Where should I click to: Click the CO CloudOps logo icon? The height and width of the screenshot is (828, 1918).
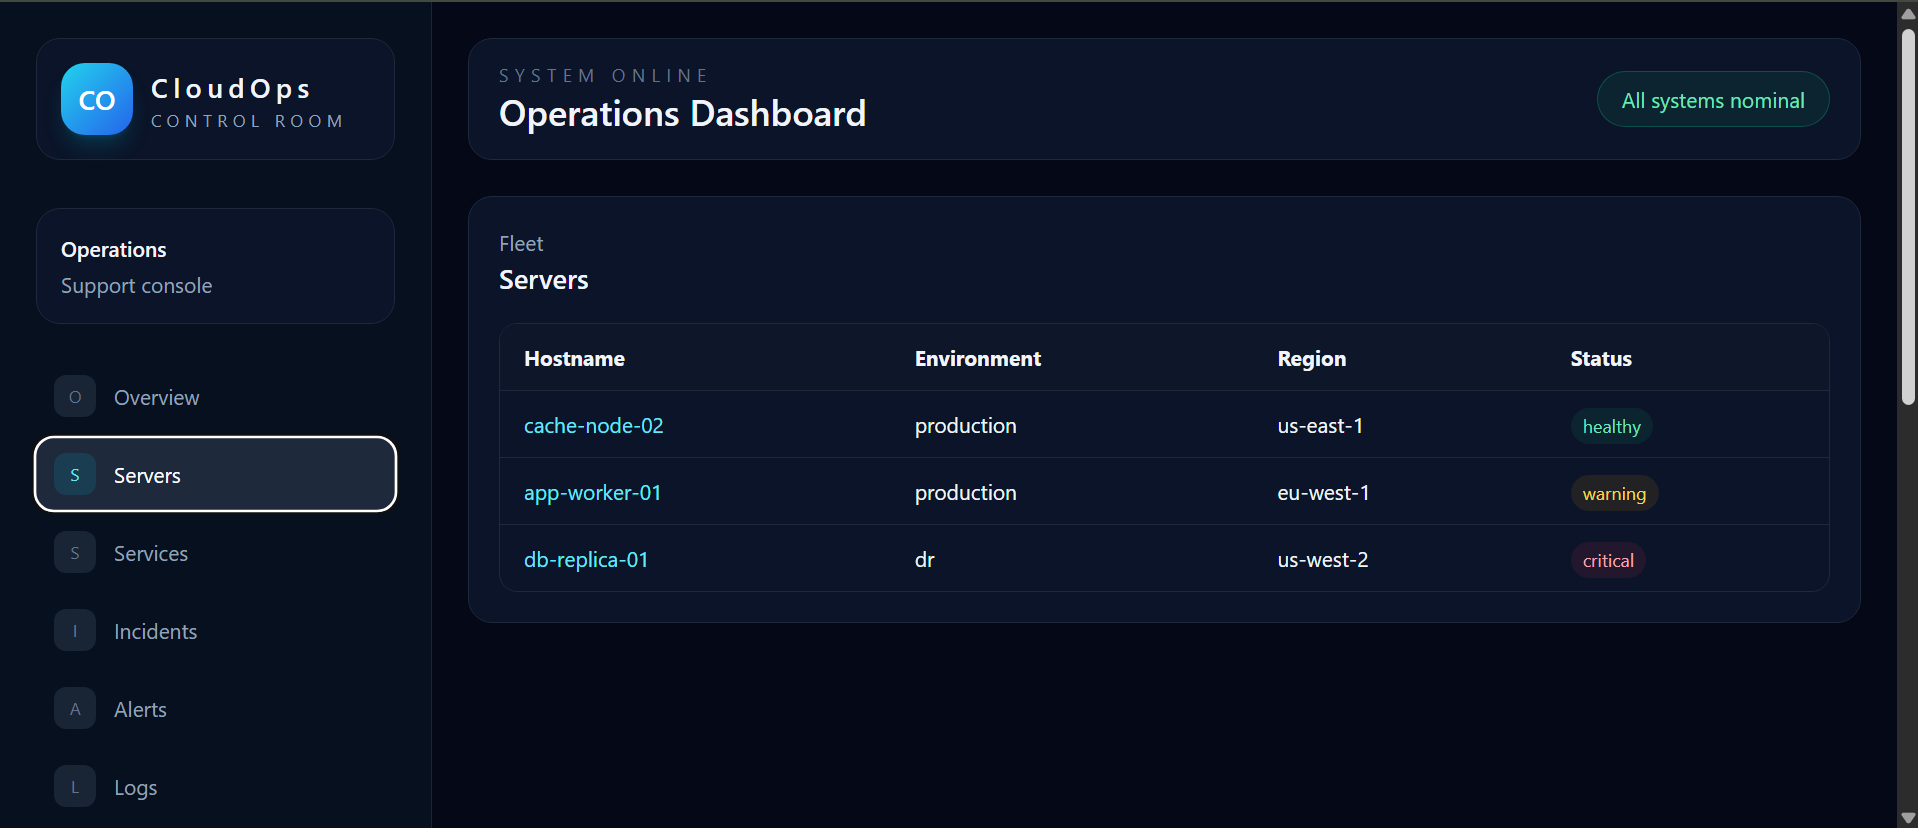pyautogui.click(x=97, y=99)
